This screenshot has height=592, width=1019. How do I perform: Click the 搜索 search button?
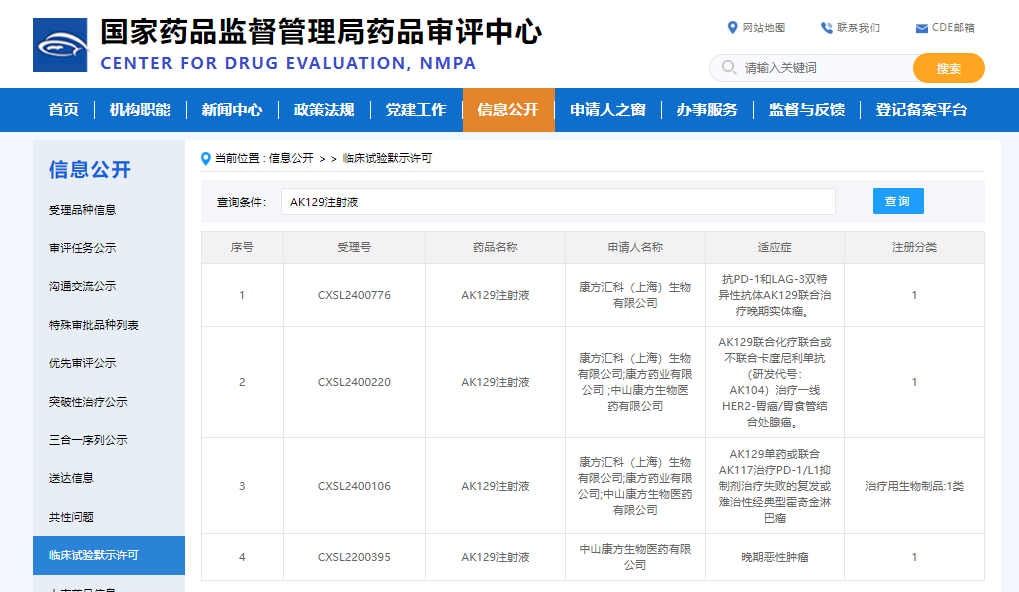point(947,68)
